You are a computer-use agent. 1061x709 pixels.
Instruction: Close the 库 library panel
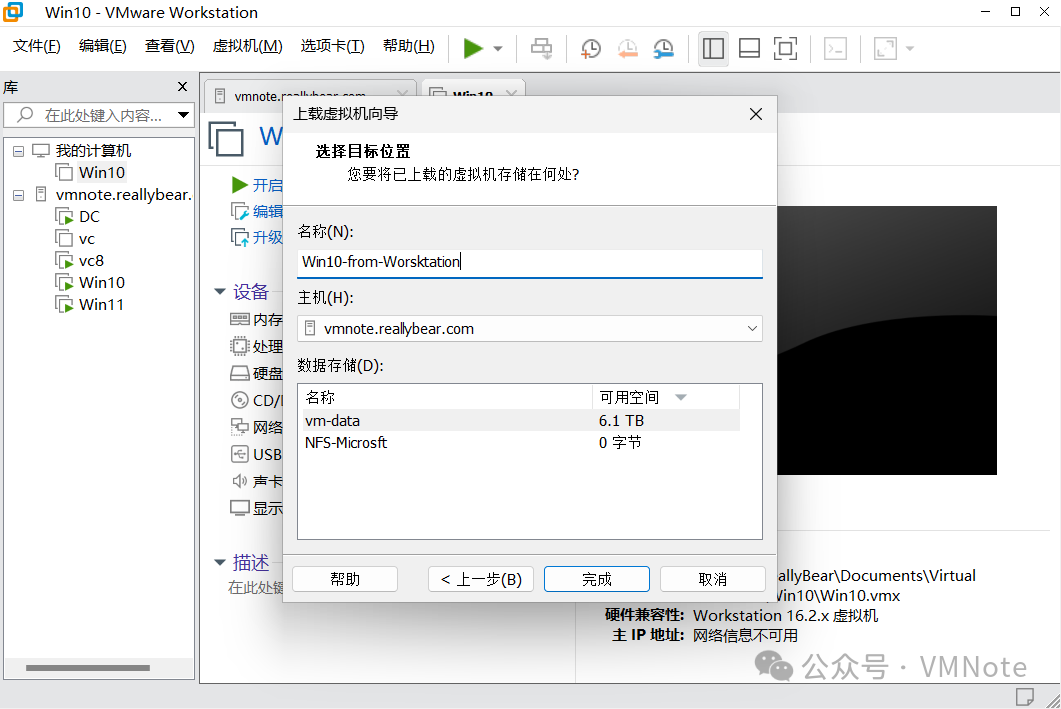(x=182, y=87)
